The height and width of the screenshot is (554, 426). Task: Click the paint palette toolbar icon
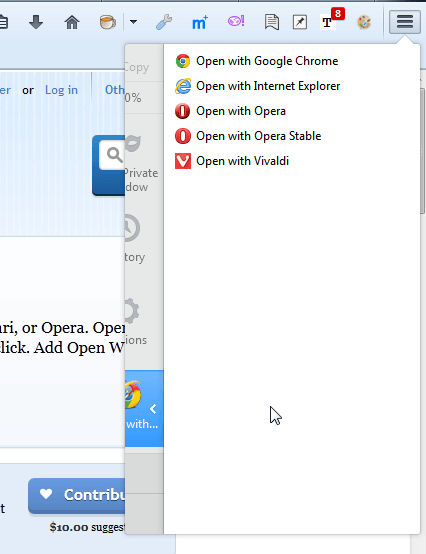coord(364,22)
